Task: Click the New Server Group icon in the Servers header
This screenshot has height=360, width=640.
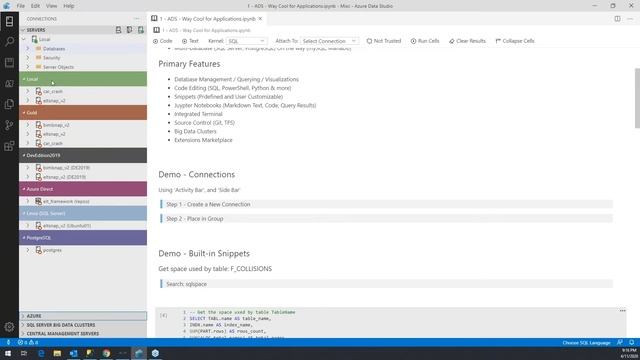Action: 129,30
